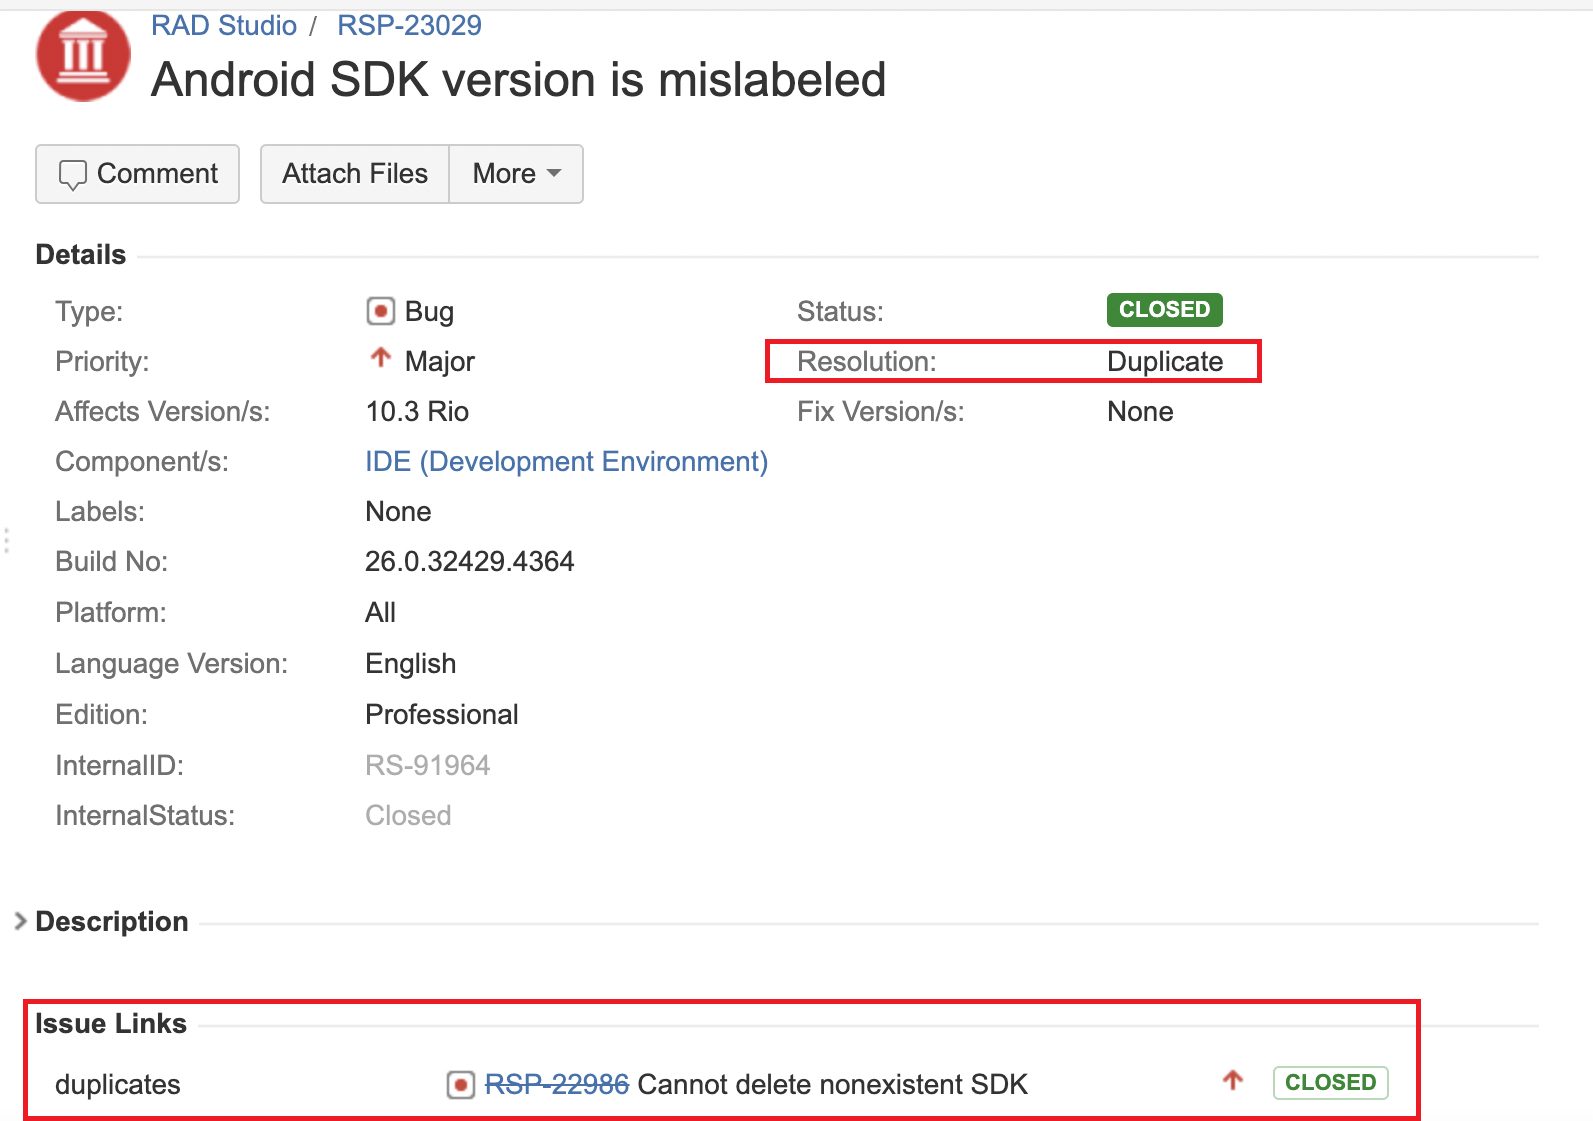Viewport: 1593px width, 1121px height.
Task: Click the Resolution value 'Duplicate'
Action: [x=1165, y=361]
